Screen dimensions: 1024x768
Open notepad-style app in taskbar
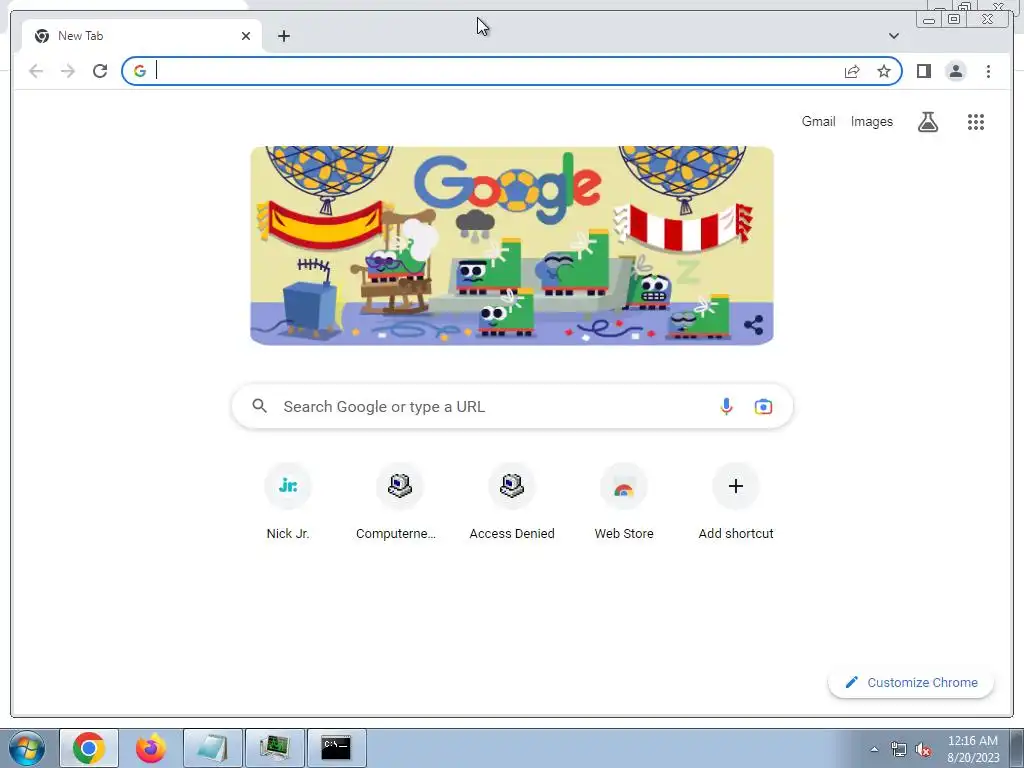(213, 748)
